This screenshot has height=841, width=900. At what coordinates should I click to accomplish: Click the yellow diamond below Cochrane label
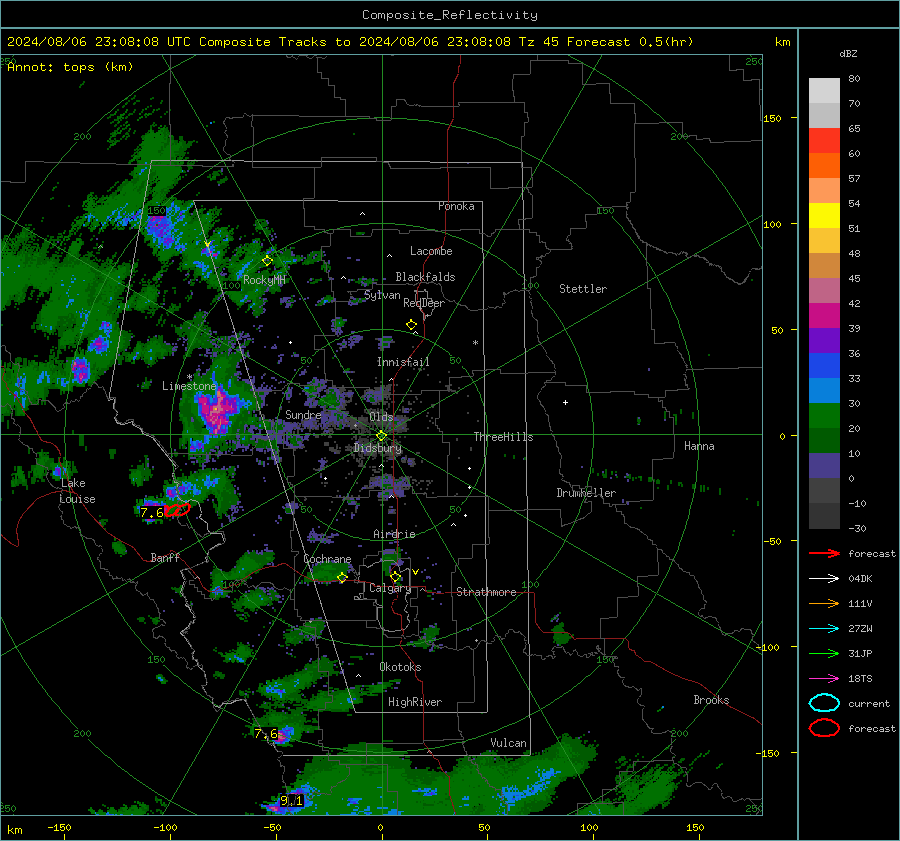tap(342, 578)
